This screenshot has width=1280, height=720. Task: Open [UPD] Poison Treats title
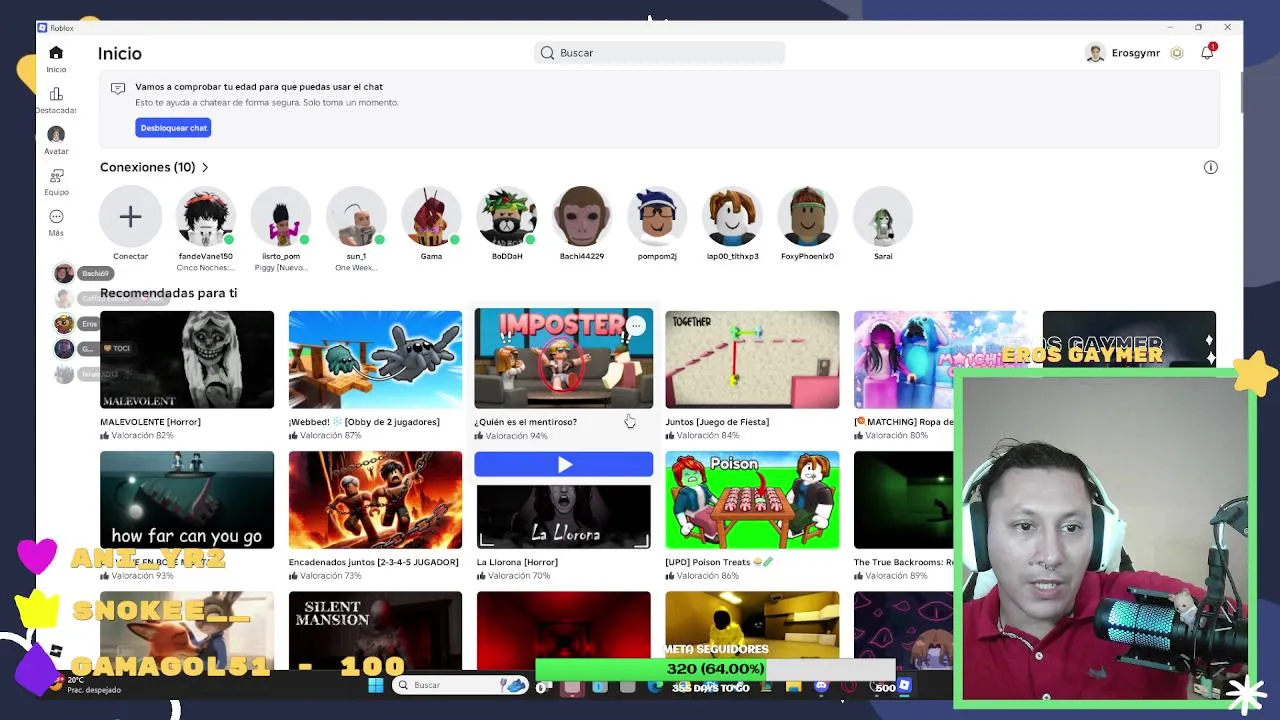719,562
